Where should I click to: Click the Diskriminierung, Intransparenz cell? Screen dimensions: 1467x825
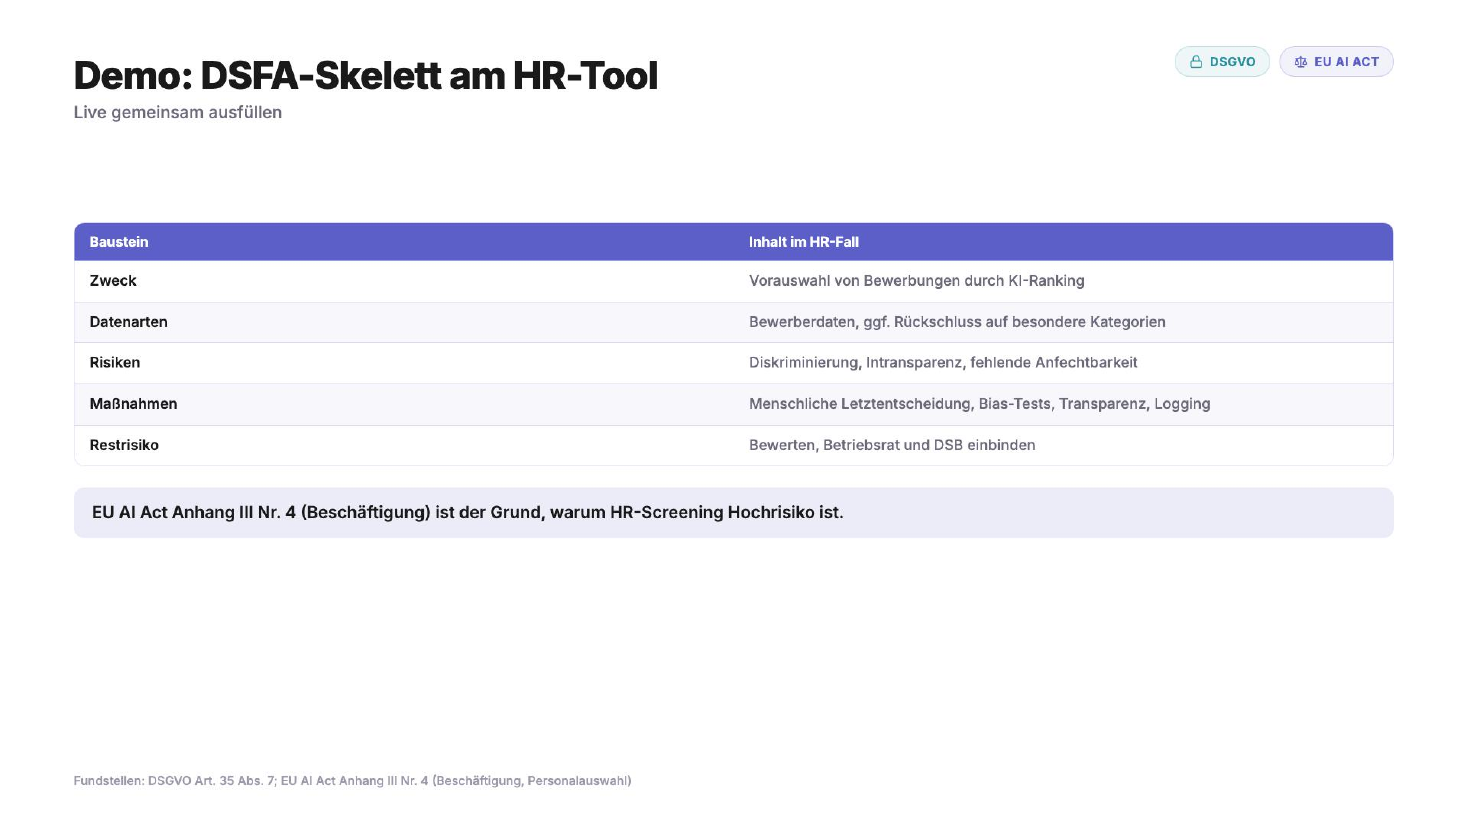[x=943, y=363]
